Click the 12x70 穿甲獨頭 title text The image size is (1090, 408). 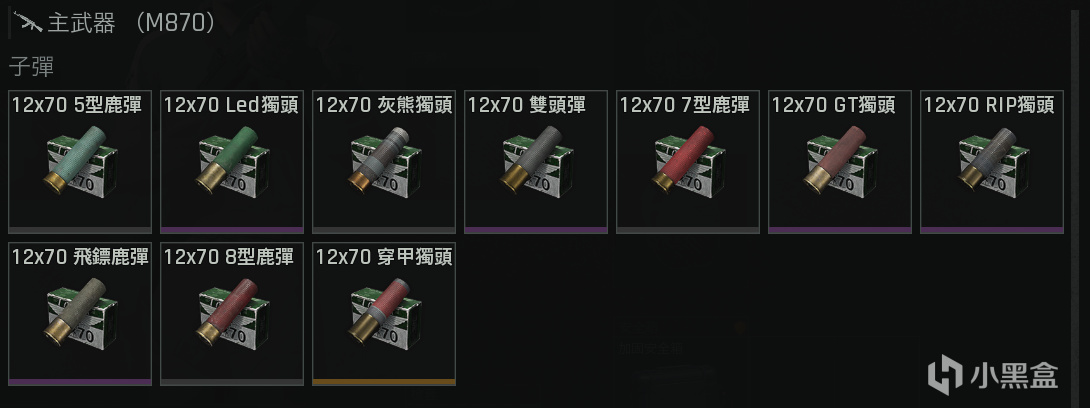pos(384,258)
